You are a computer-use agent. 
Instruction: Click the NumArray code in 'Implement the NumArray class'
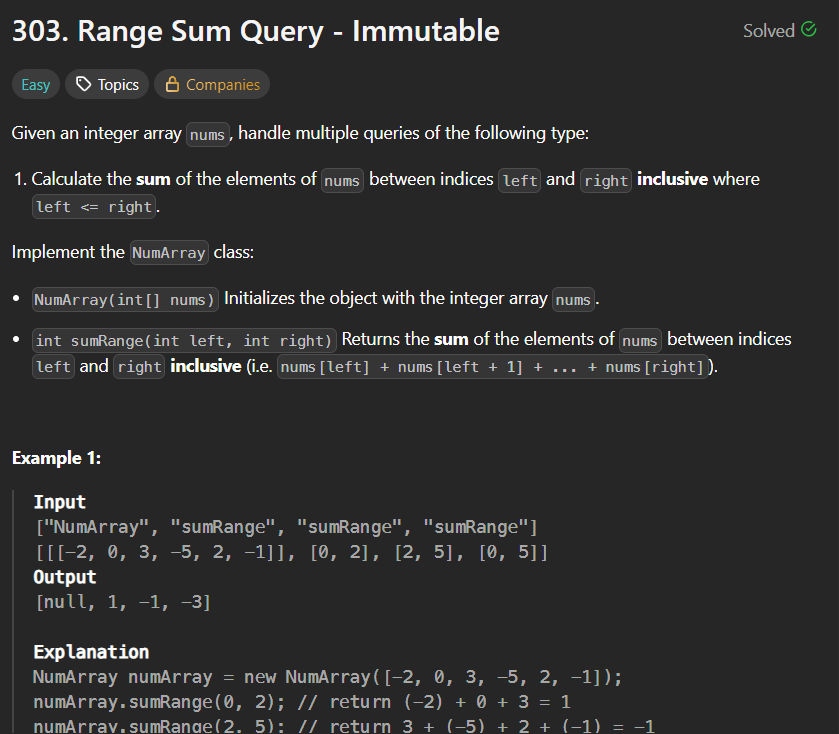point(168,253)
